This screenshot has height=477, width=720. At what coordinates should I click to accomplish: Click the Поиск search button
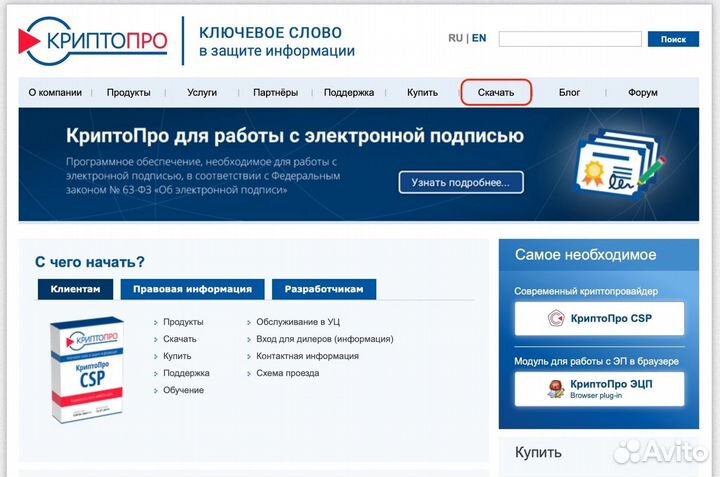(673, 39)
